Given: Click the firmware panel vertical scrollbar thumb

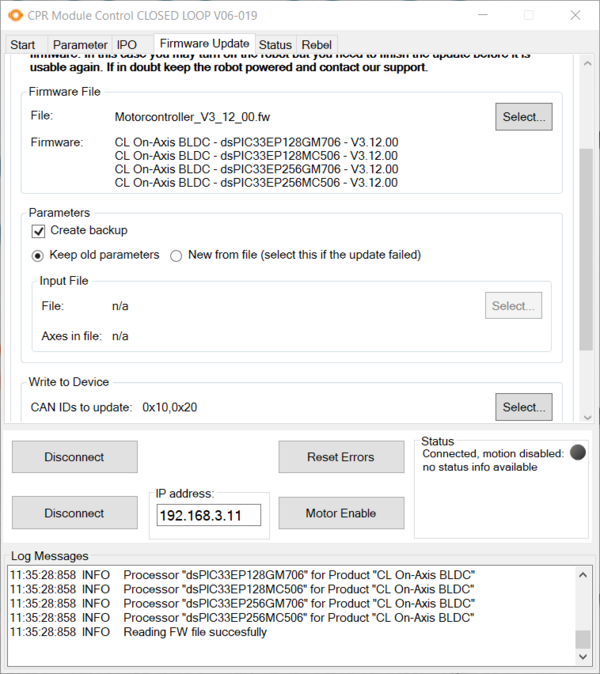Looking at the screenshot, I should click(x=586, y=249).
